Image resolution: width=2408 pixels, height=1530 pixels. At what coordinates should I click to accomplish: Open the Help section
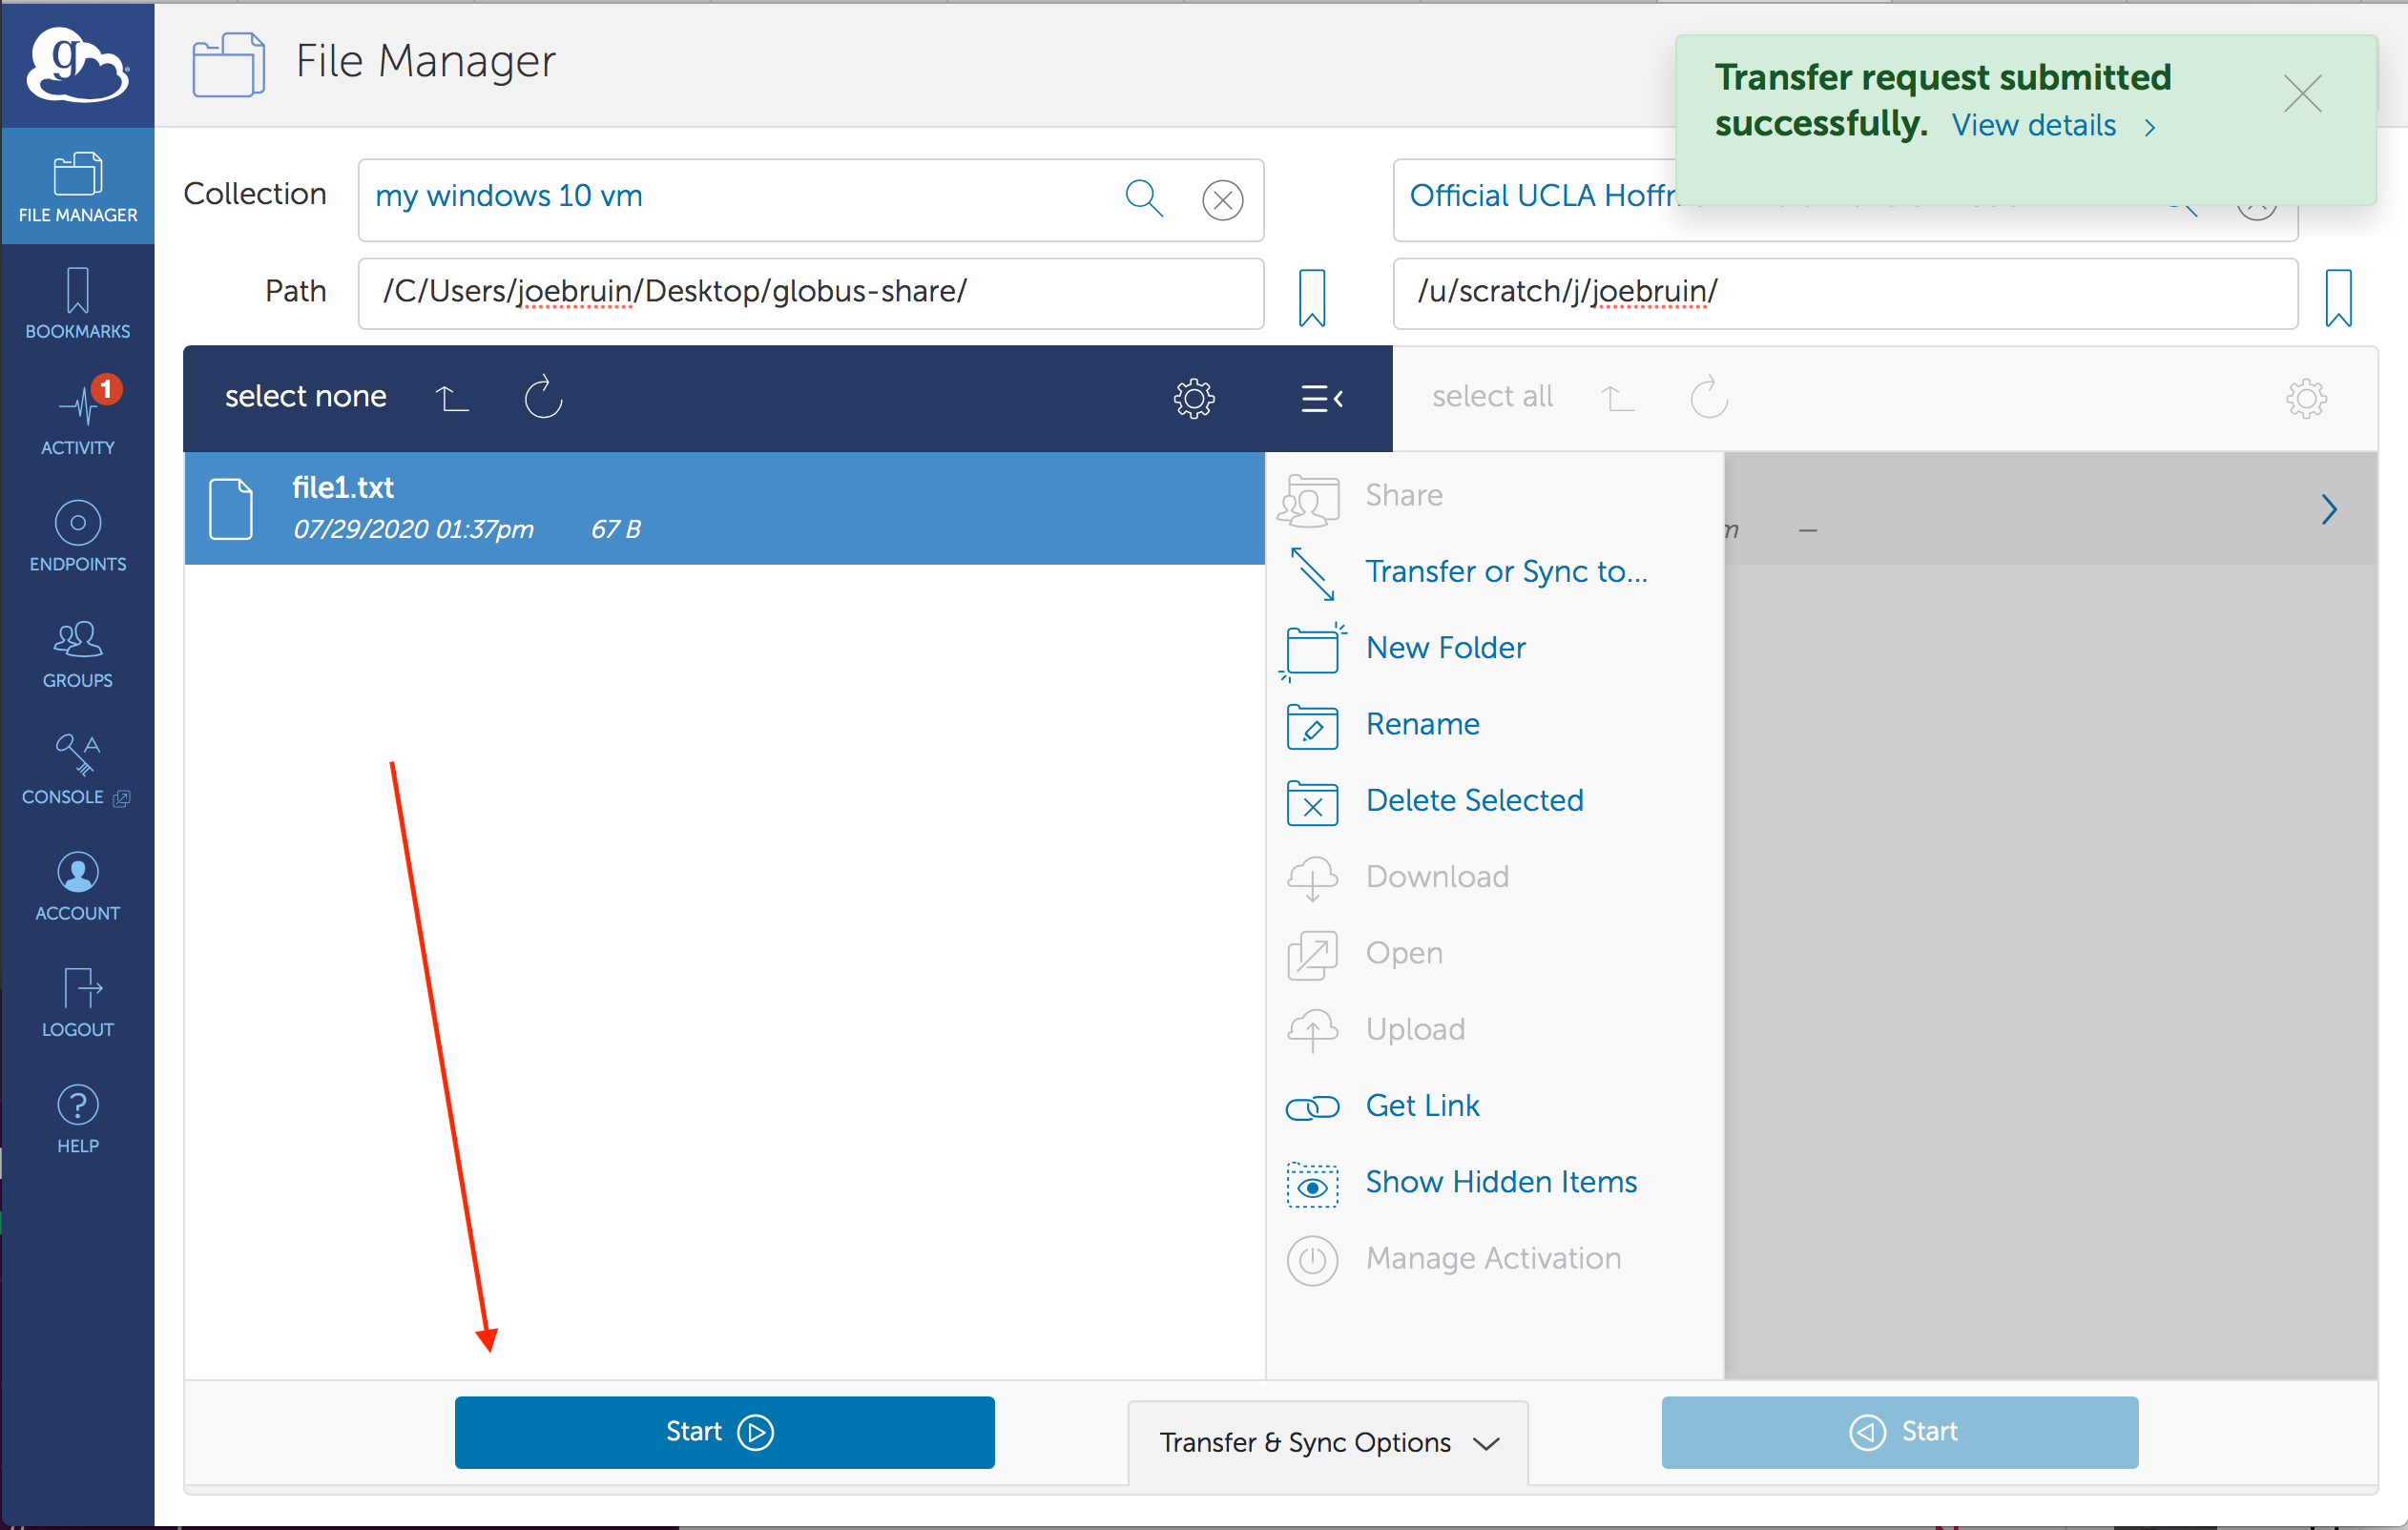(77, 1118)
